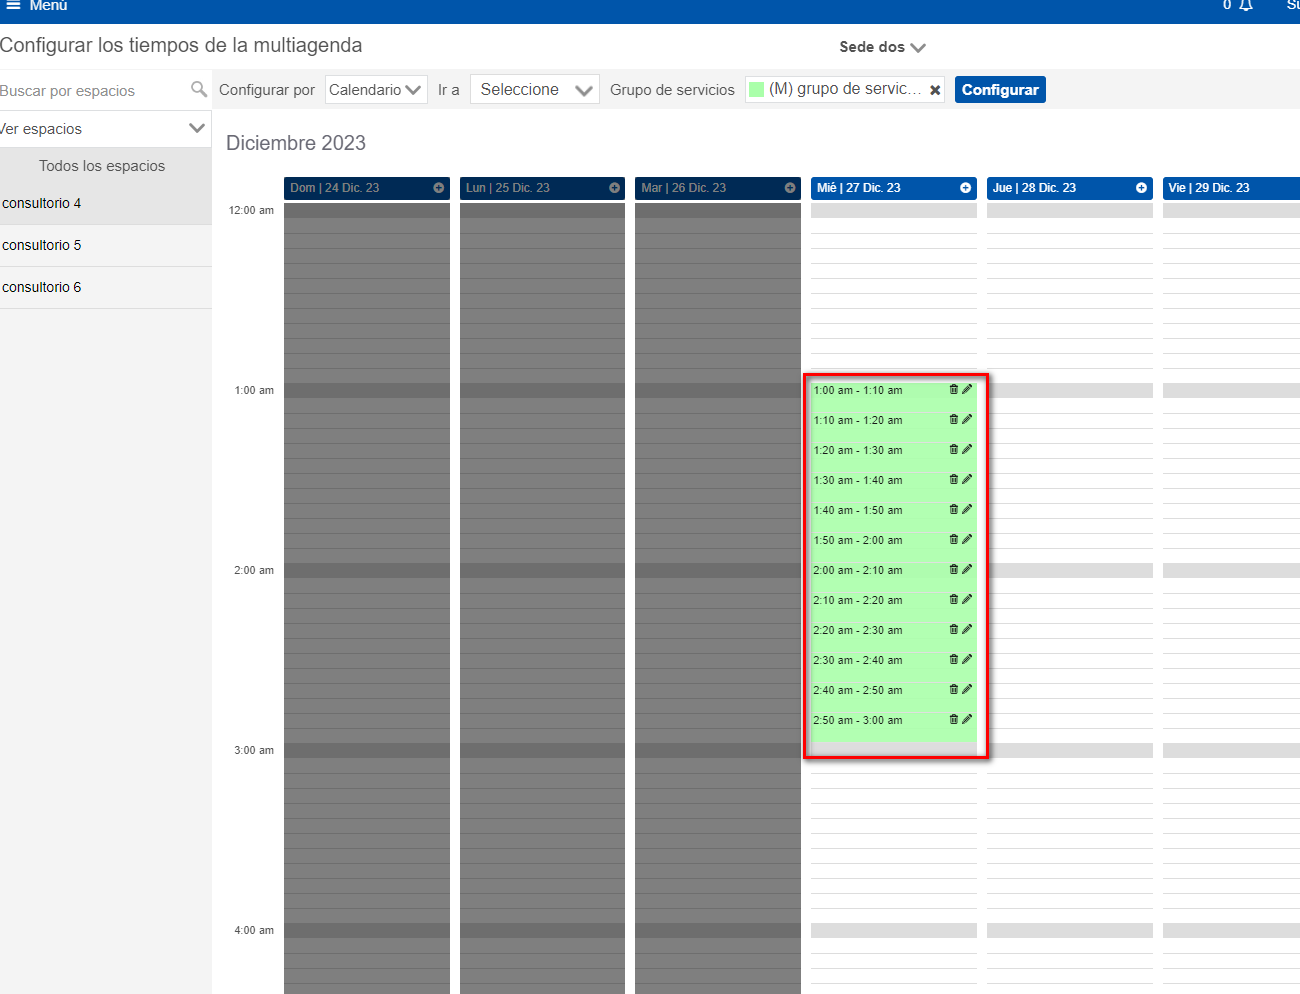The height and width of the screenshot is (994, 1300).
Task: Click plus icon on Dom 24 Dic. header
Action: [x=439, y=187]
